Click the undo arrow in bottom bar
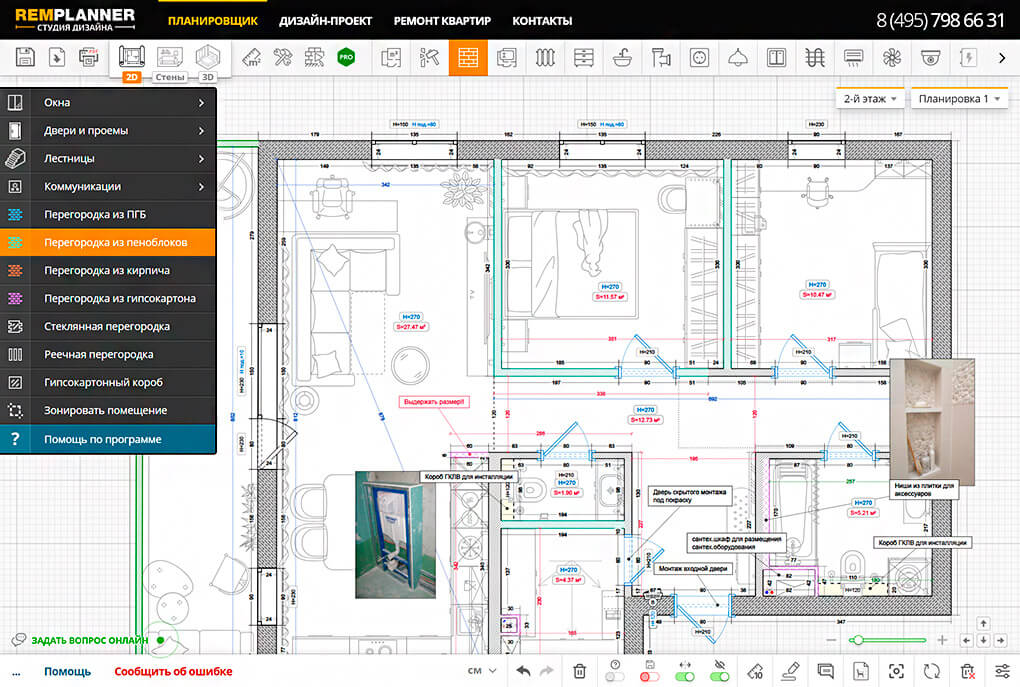 point(523,671)
